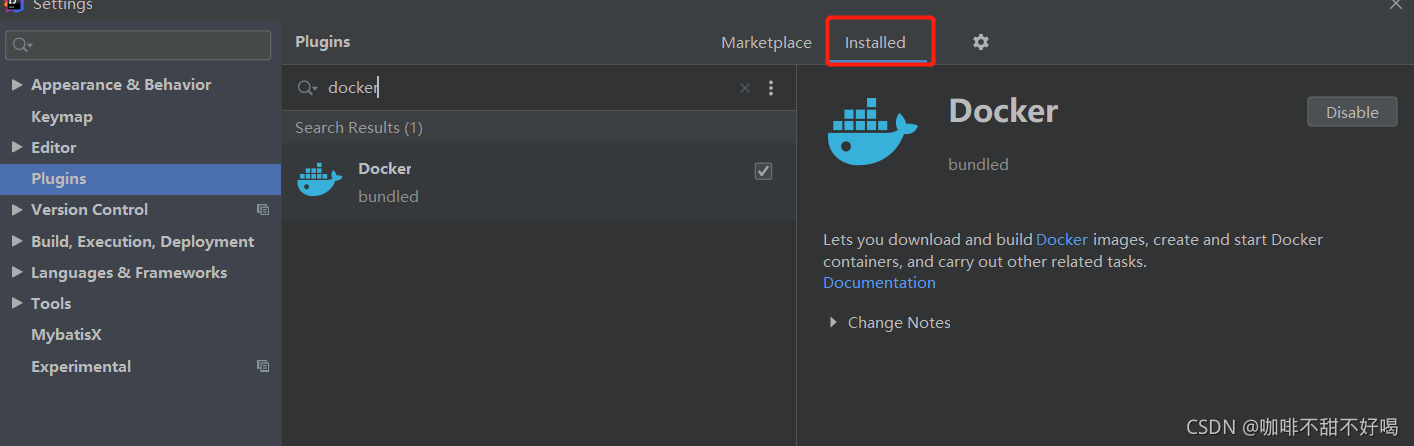Switch to the Installed tab

click(875, 43)
